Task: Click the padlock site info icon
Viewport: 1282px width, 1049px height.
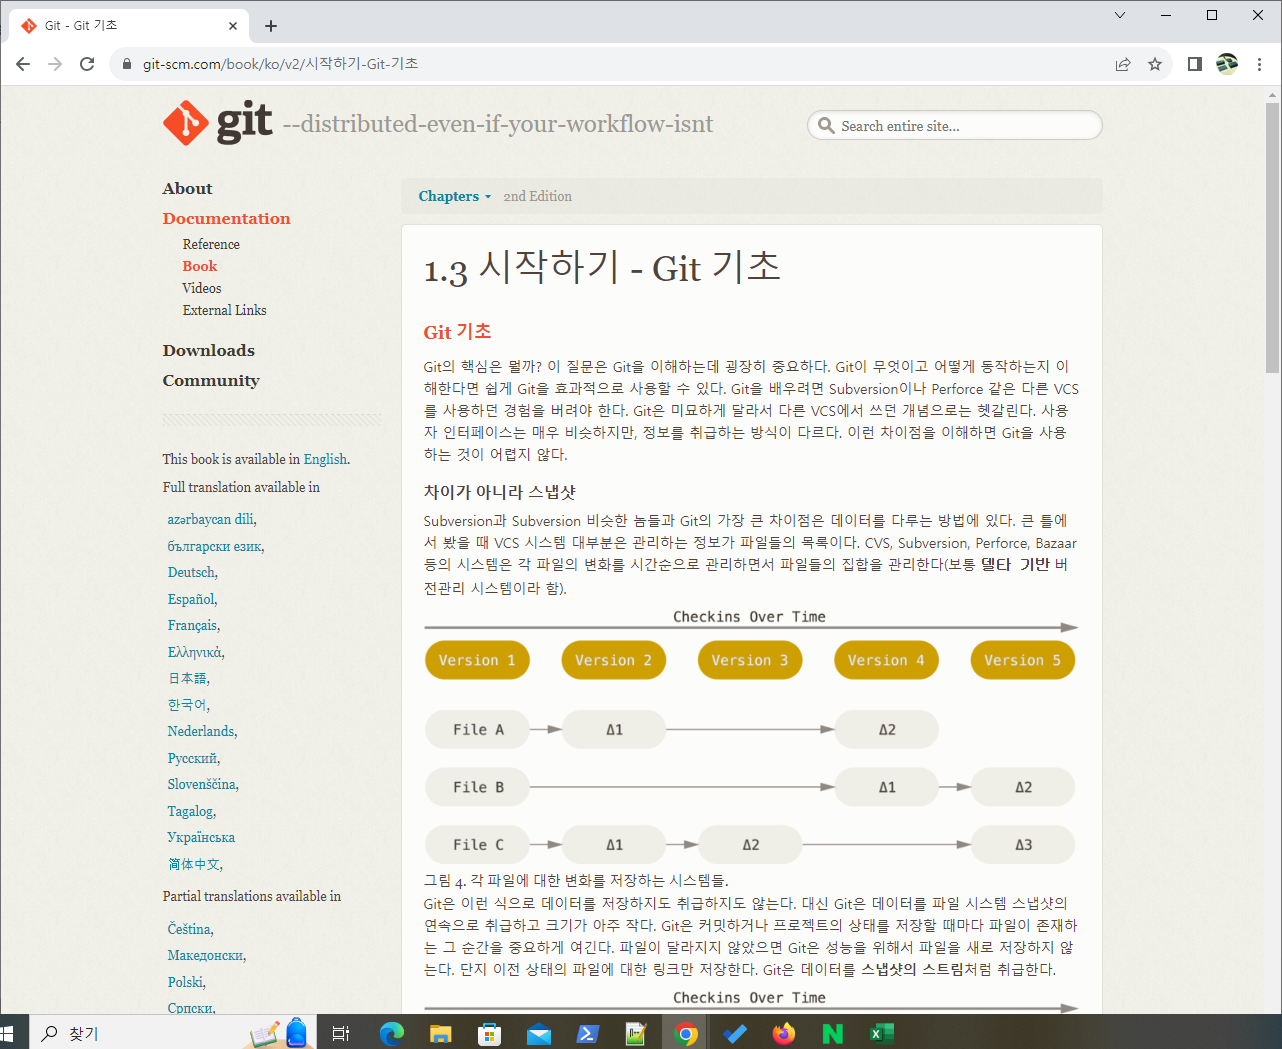Action: click(126, 64)
